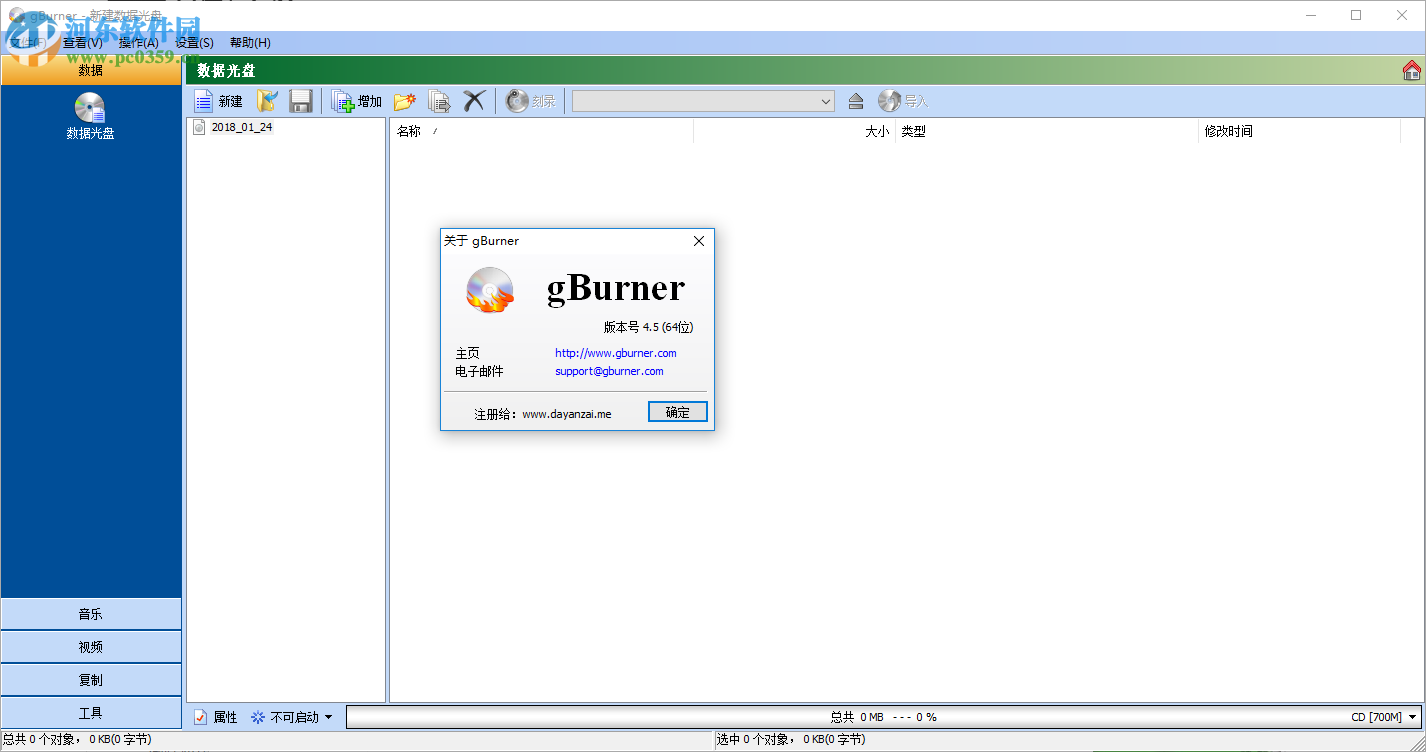Click the open project folder icon

coord(268,101)
